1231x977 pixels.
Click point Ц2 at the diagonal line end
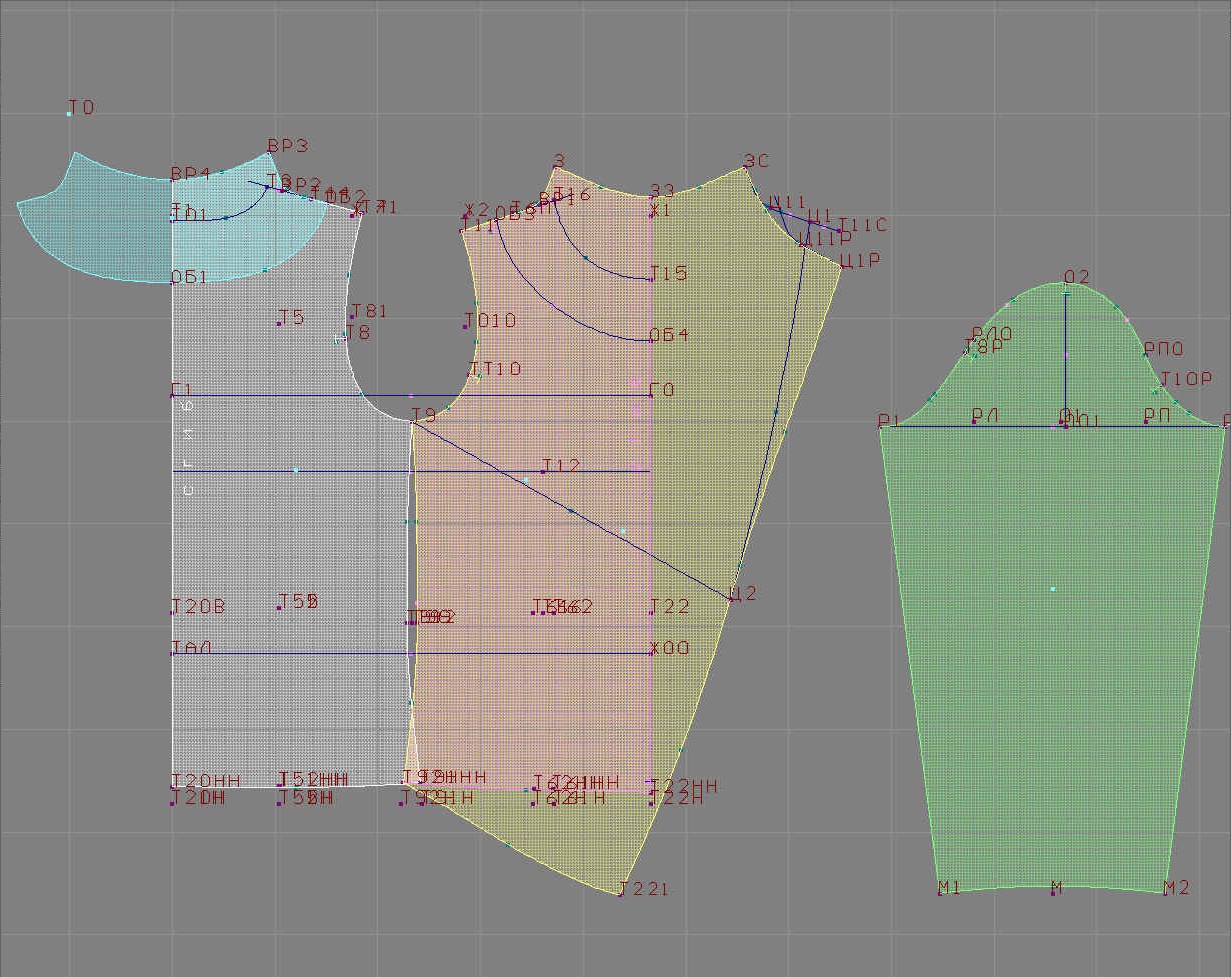pos(731,599)
